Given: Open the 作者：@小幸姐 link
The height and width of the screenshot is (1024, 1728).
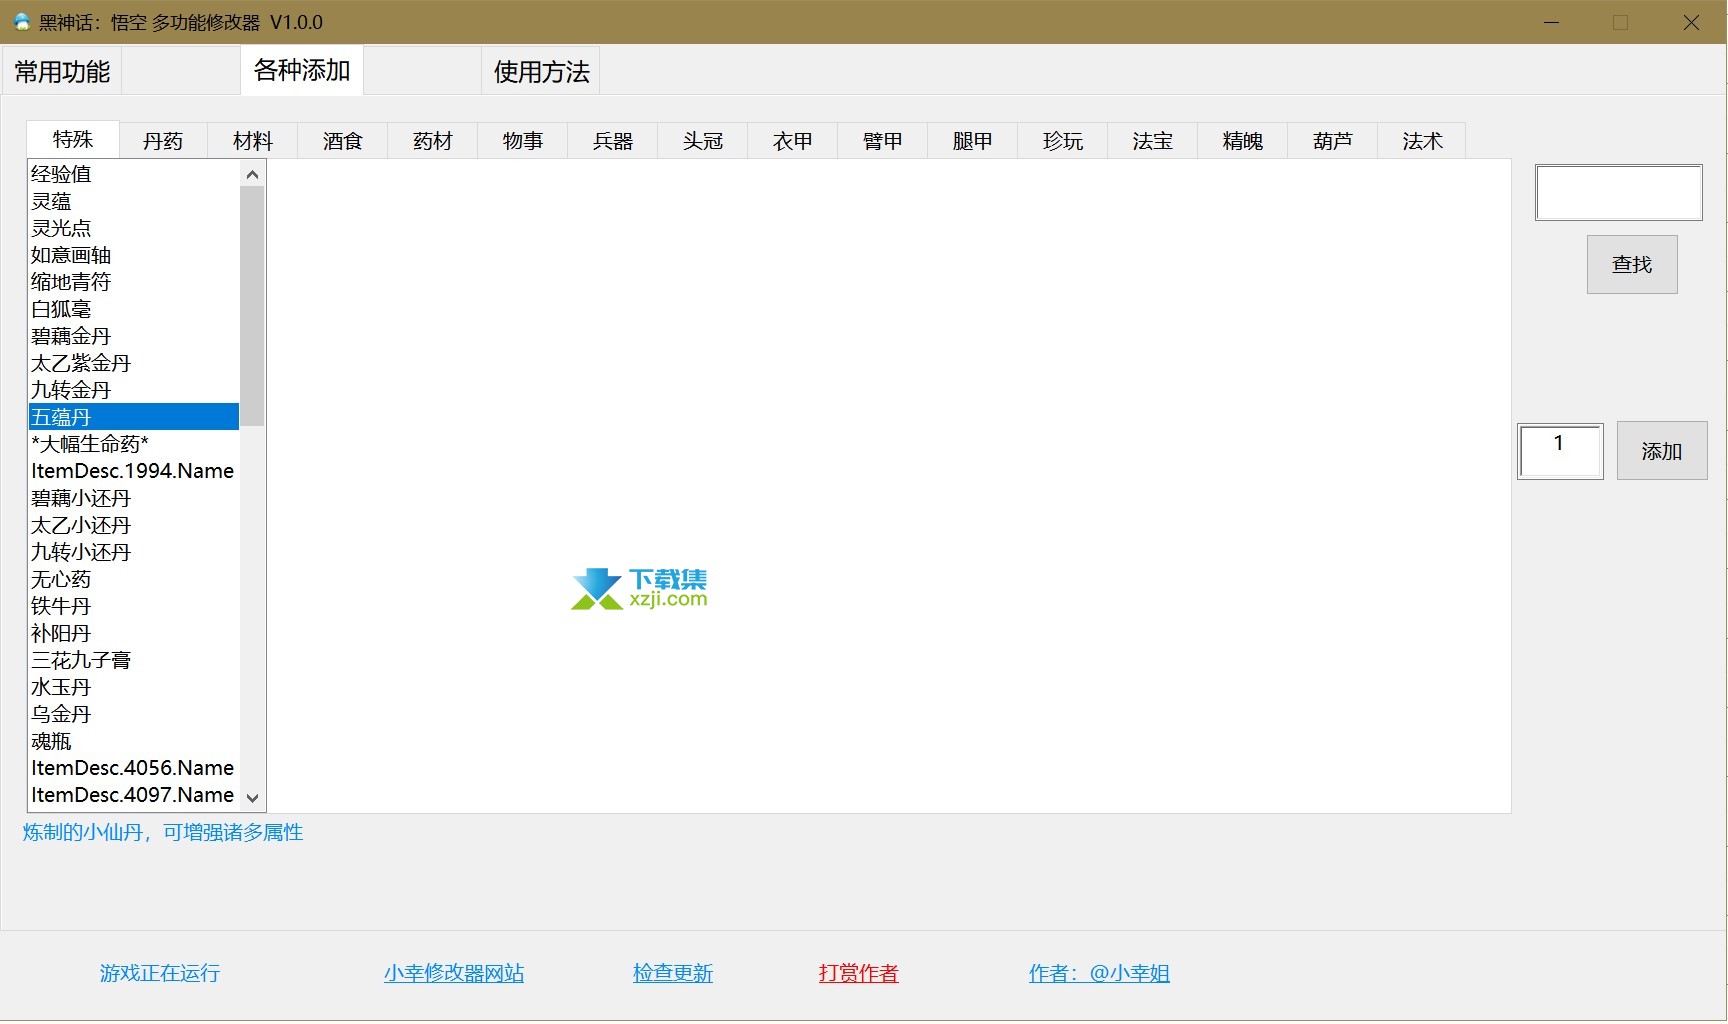Looking at the screenshot, I should pos(1100,973).
